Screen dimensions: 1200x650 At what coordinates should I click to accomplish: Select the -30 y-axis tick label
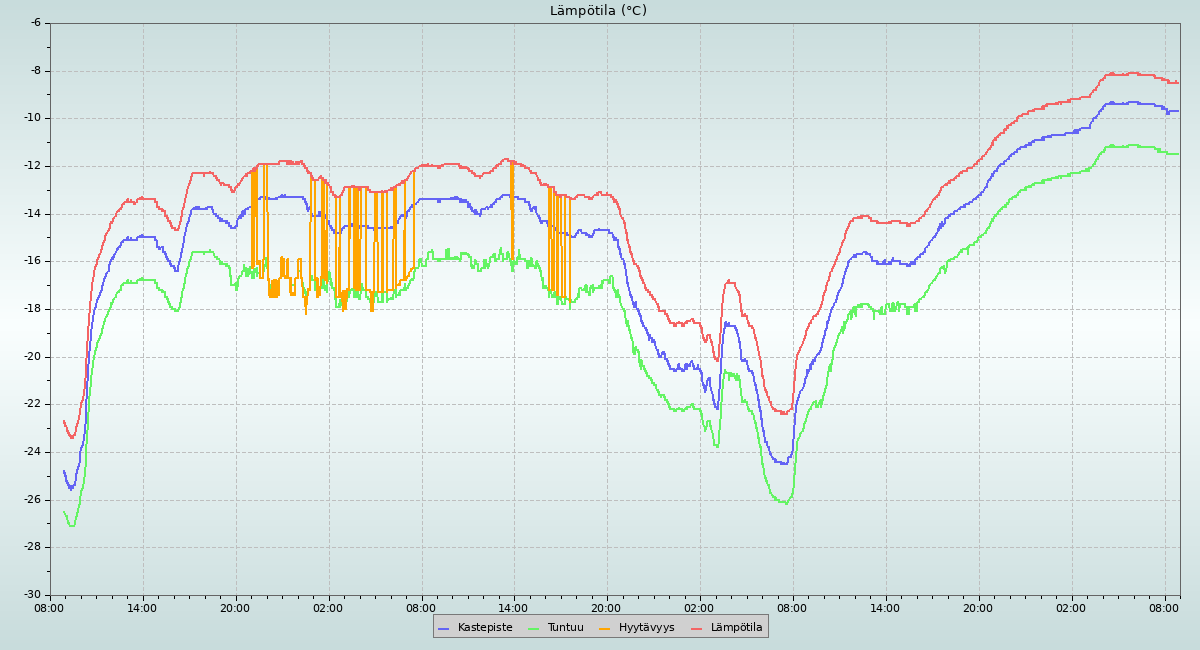point(32,594)
